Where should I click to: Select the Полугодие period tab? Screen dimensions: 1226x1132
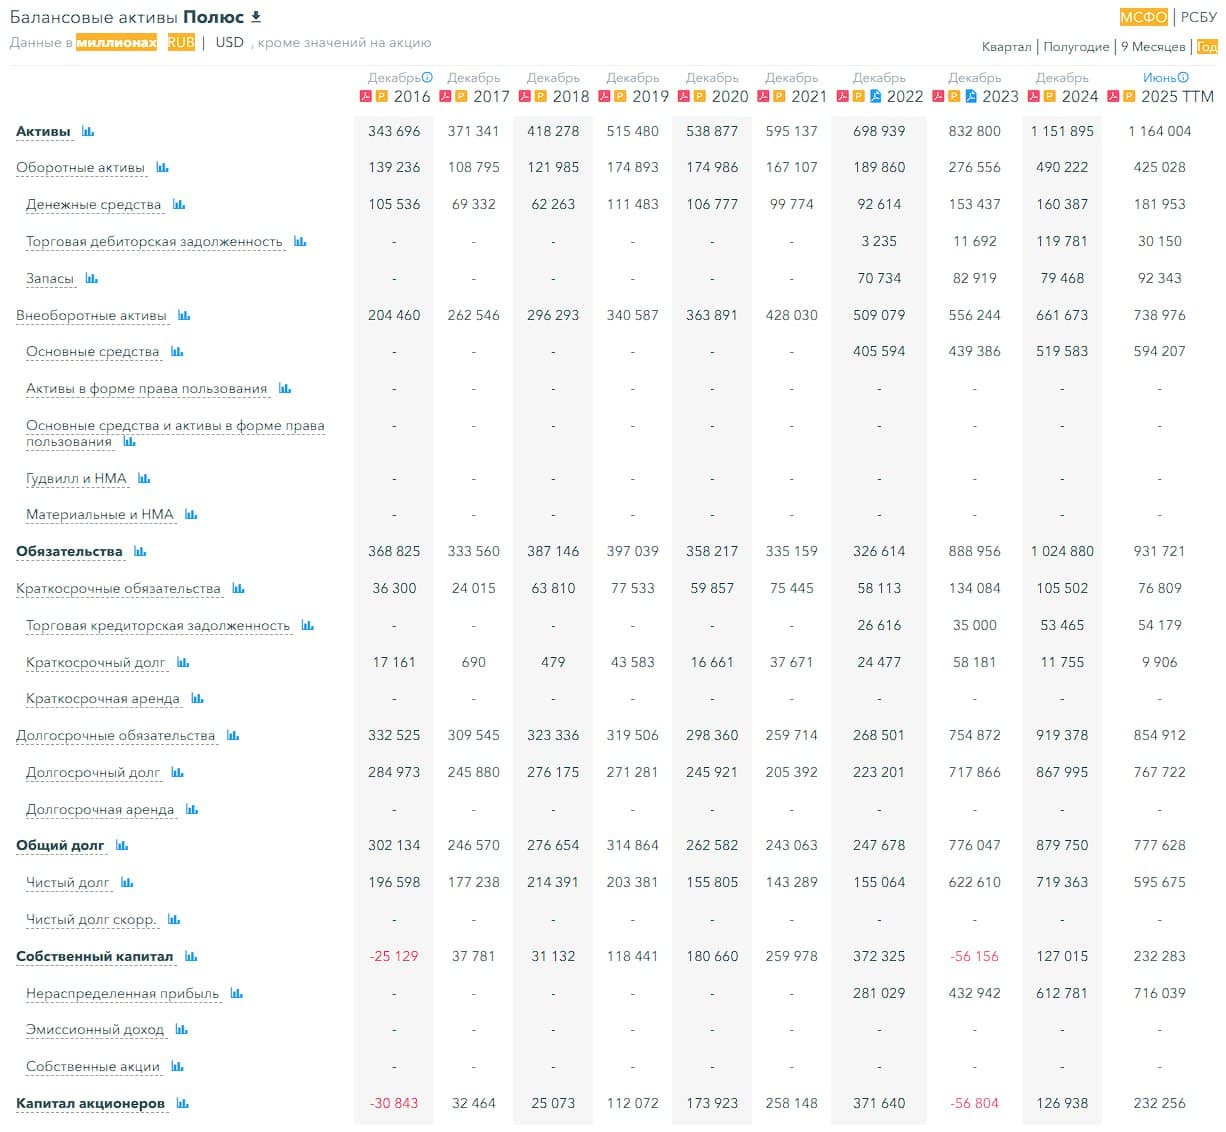[1076, 46]
